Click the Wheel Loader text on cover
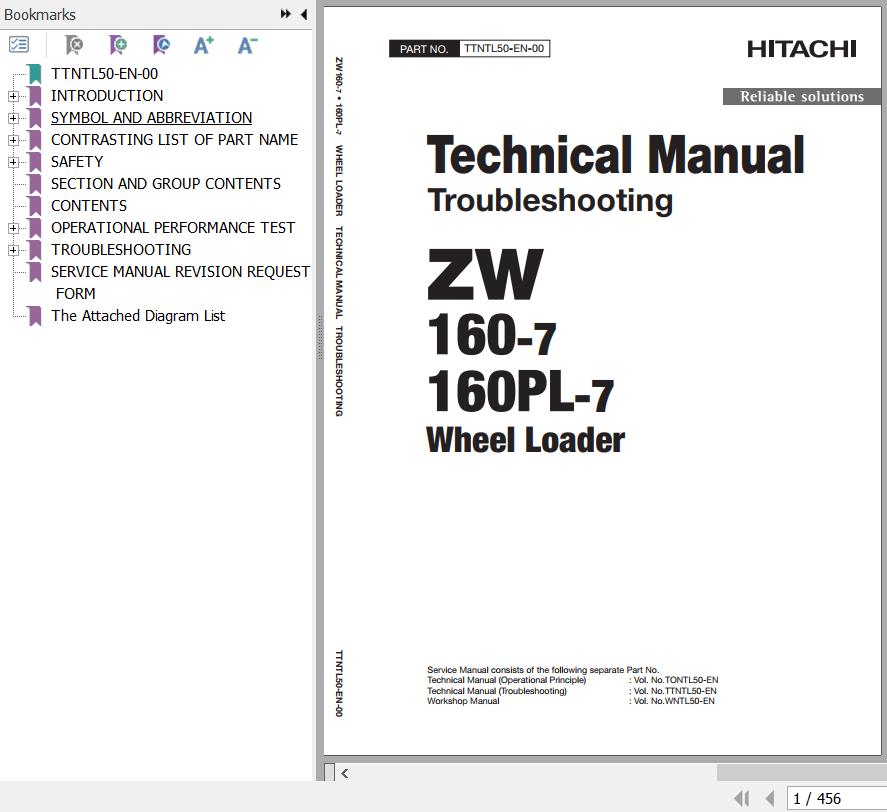The height and width of the screenshot is (812, 887). (x=526, y=440)
